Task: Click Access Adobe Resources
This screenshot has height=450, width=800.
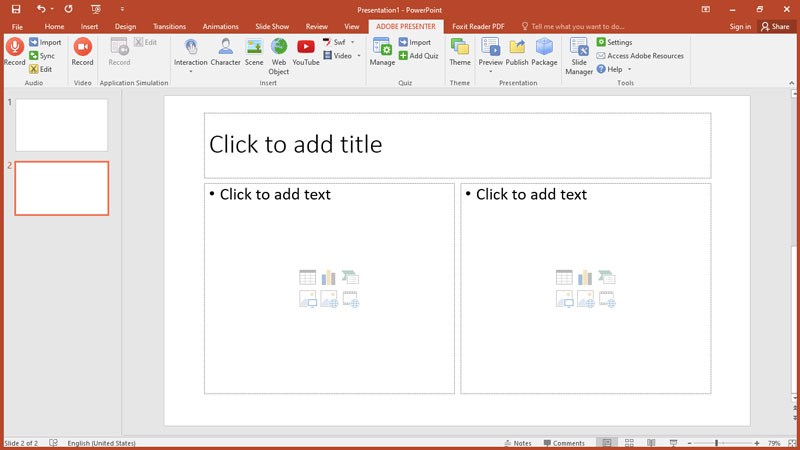Action: [x=640, y=56]
